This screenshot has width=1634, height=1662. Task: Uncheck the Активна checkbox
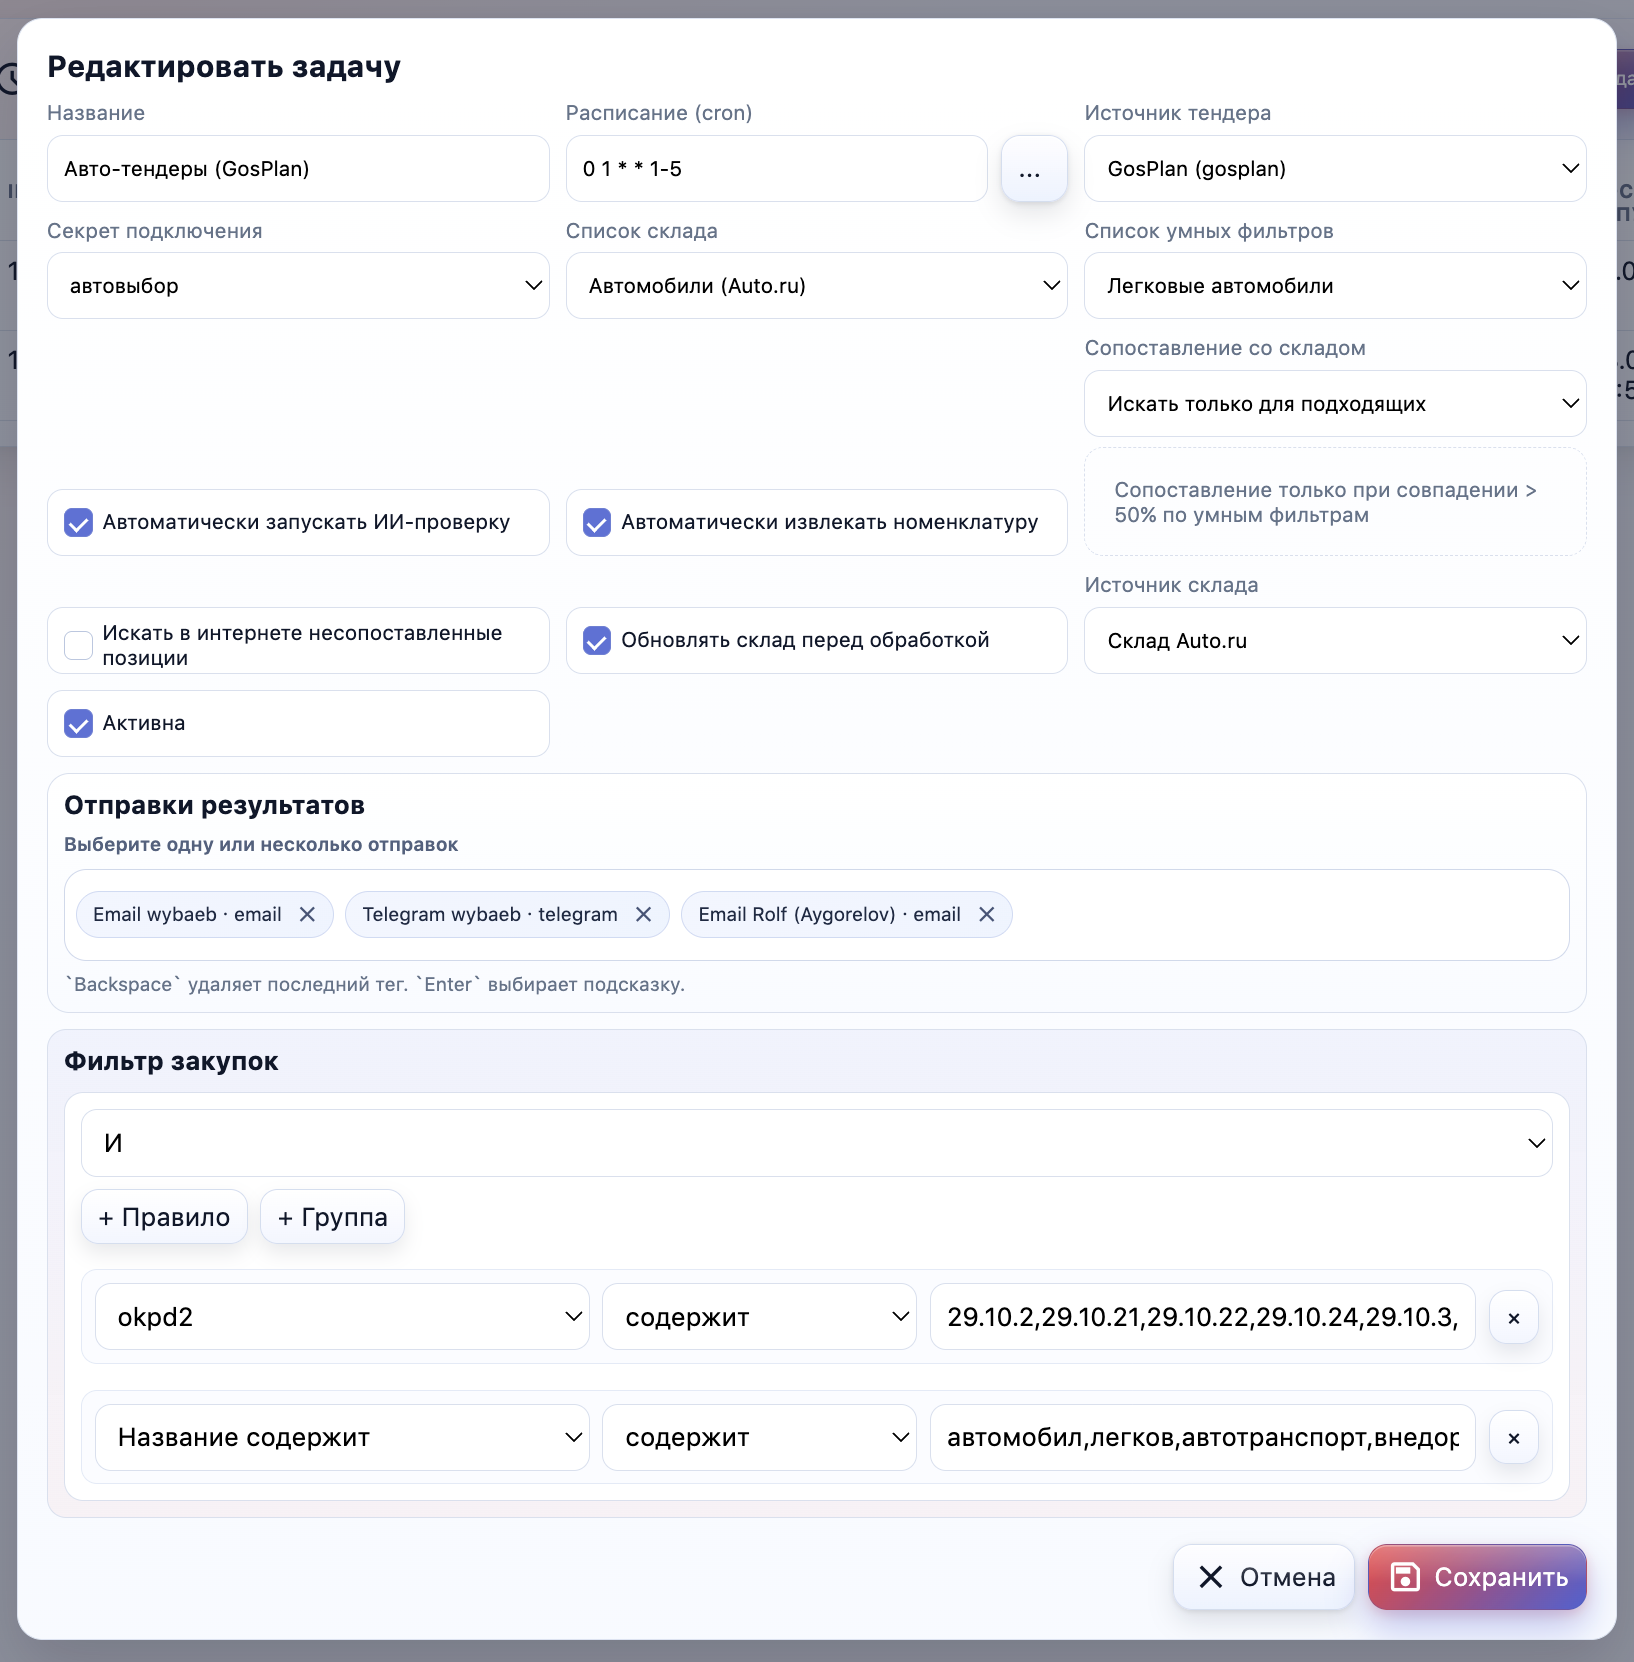click(79, 723)
